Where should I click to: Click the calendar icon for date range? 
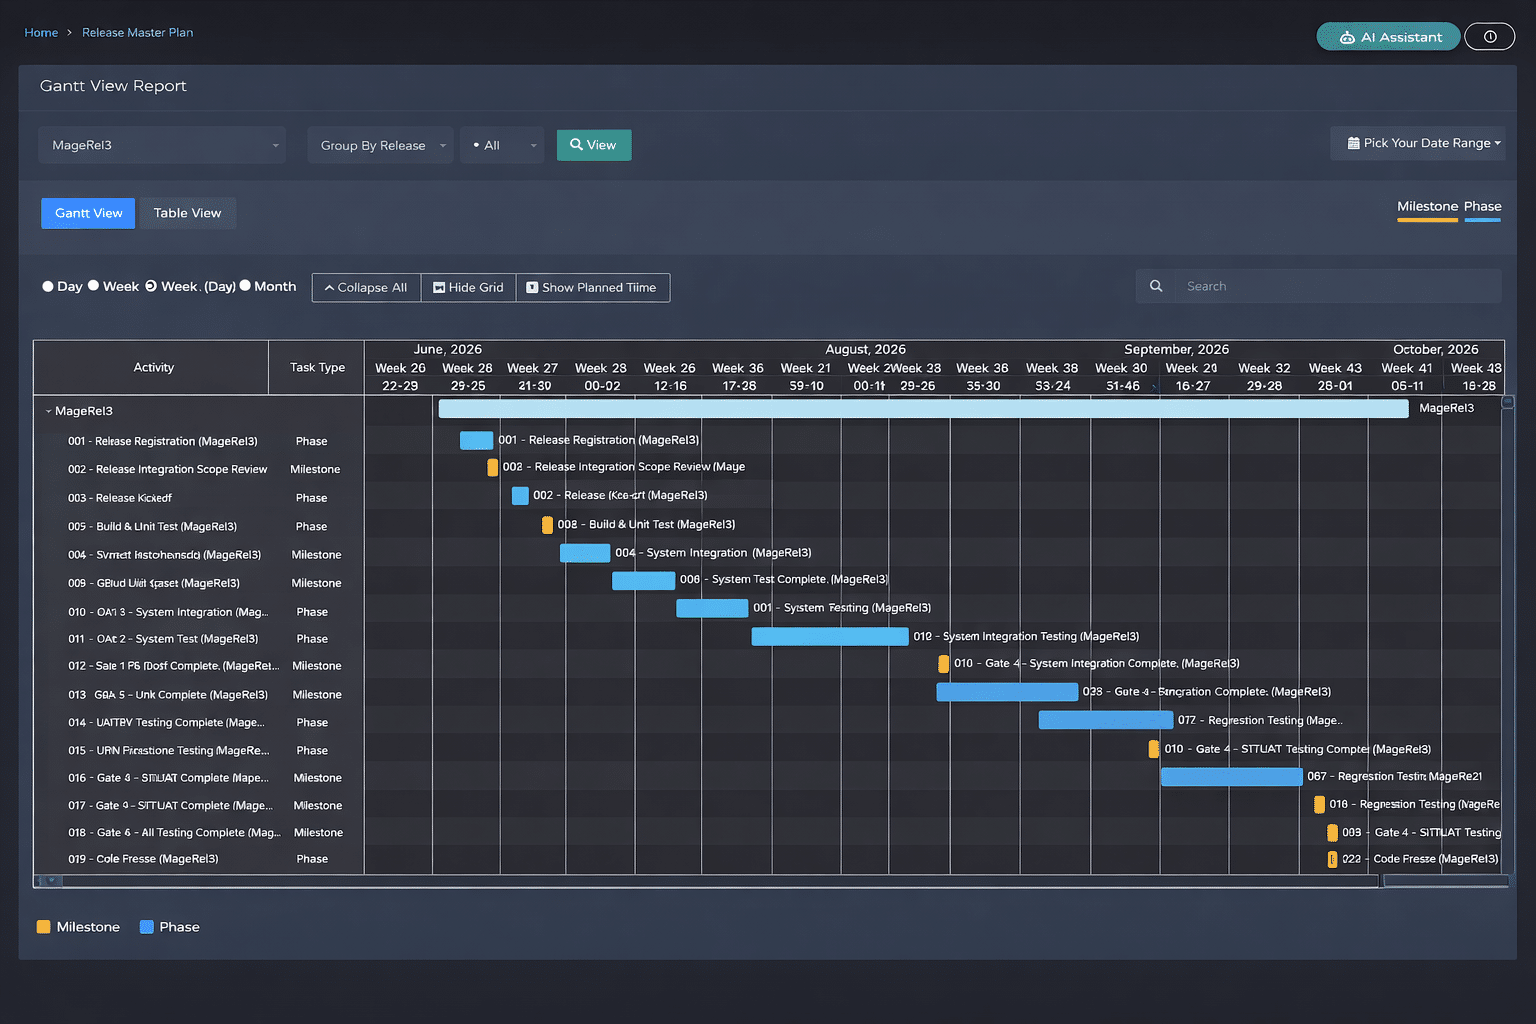point(1353,143)
